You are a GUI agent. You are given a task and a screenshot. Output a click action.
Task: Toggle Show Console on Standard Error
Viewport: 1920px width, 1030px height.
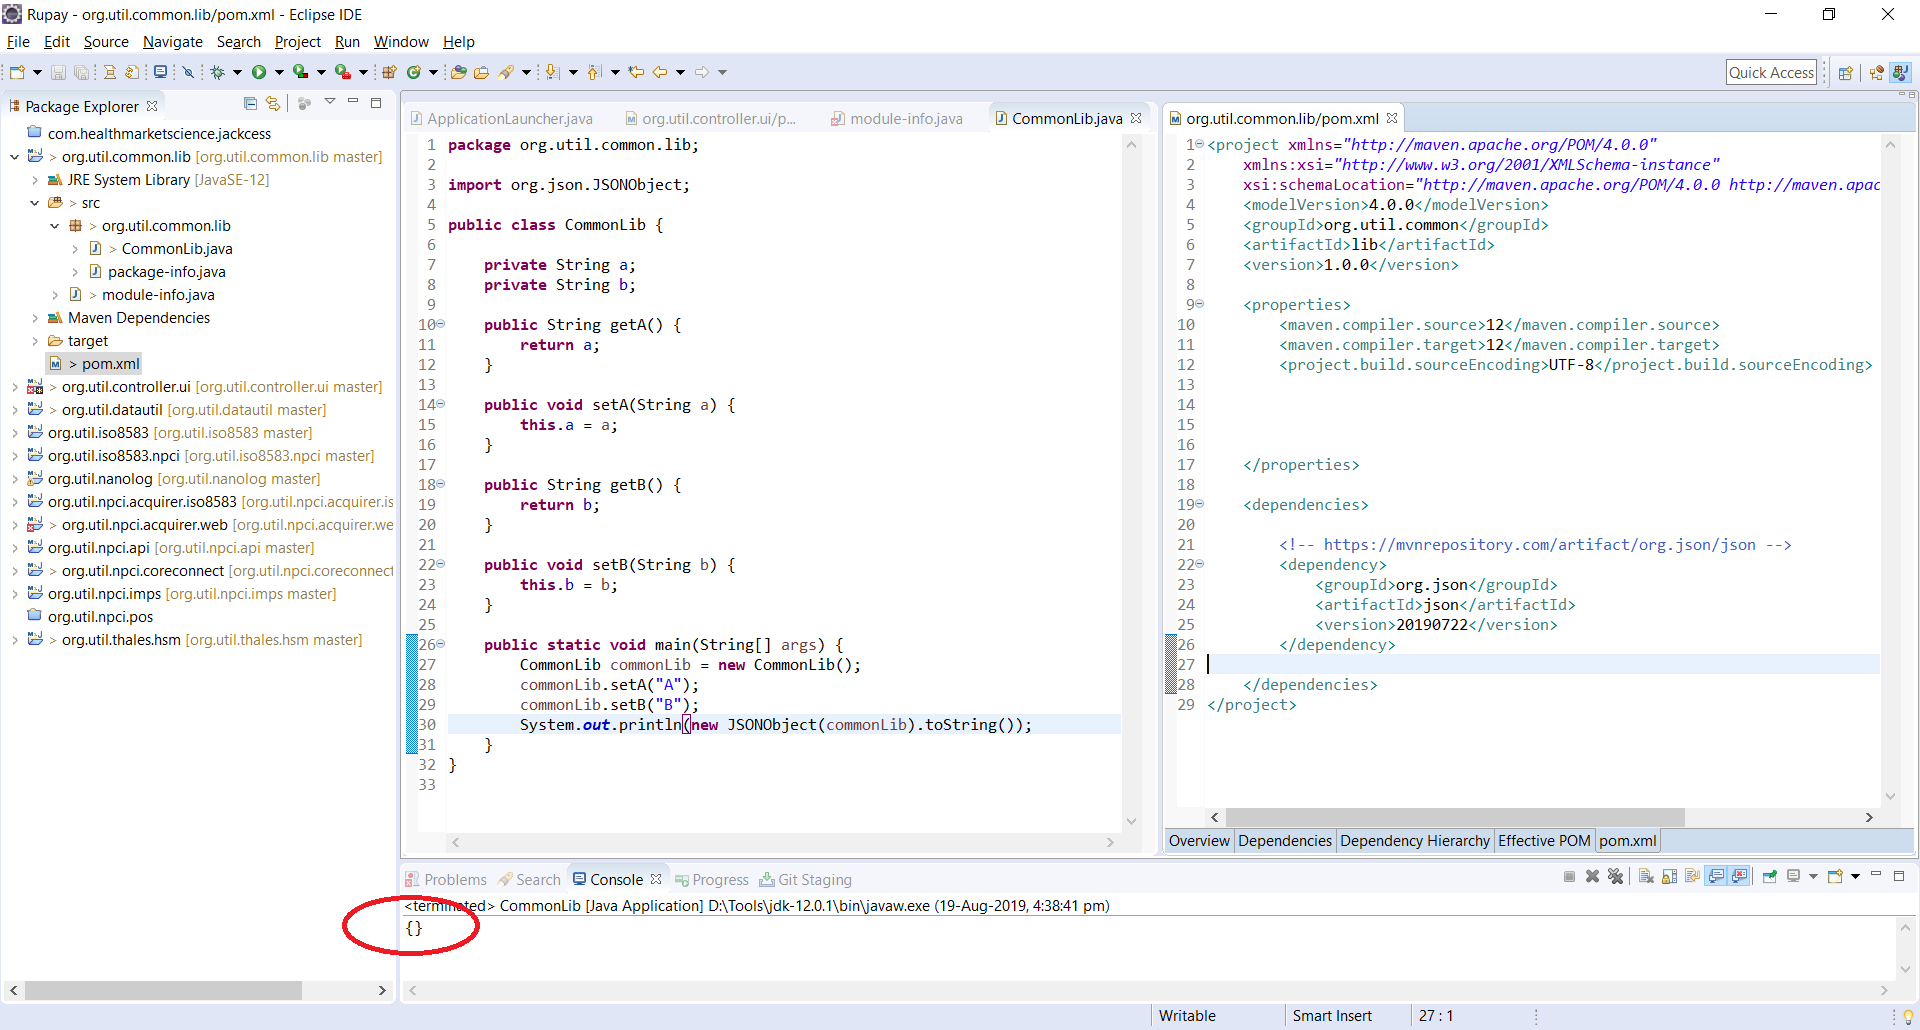coord(1740,877)
